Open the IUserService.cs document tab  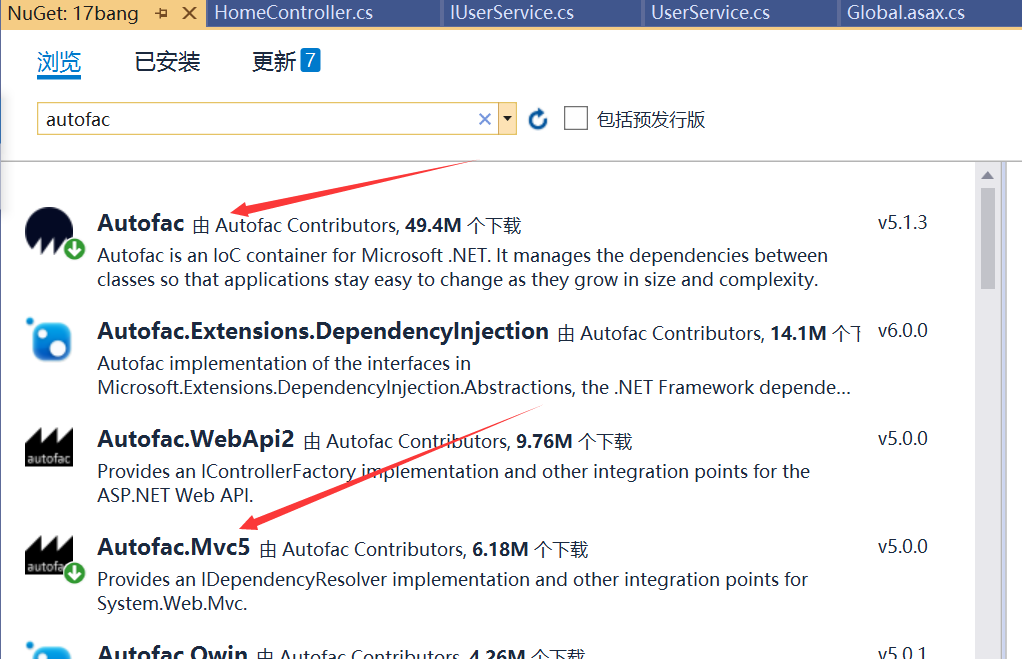[x=512, y=13]
